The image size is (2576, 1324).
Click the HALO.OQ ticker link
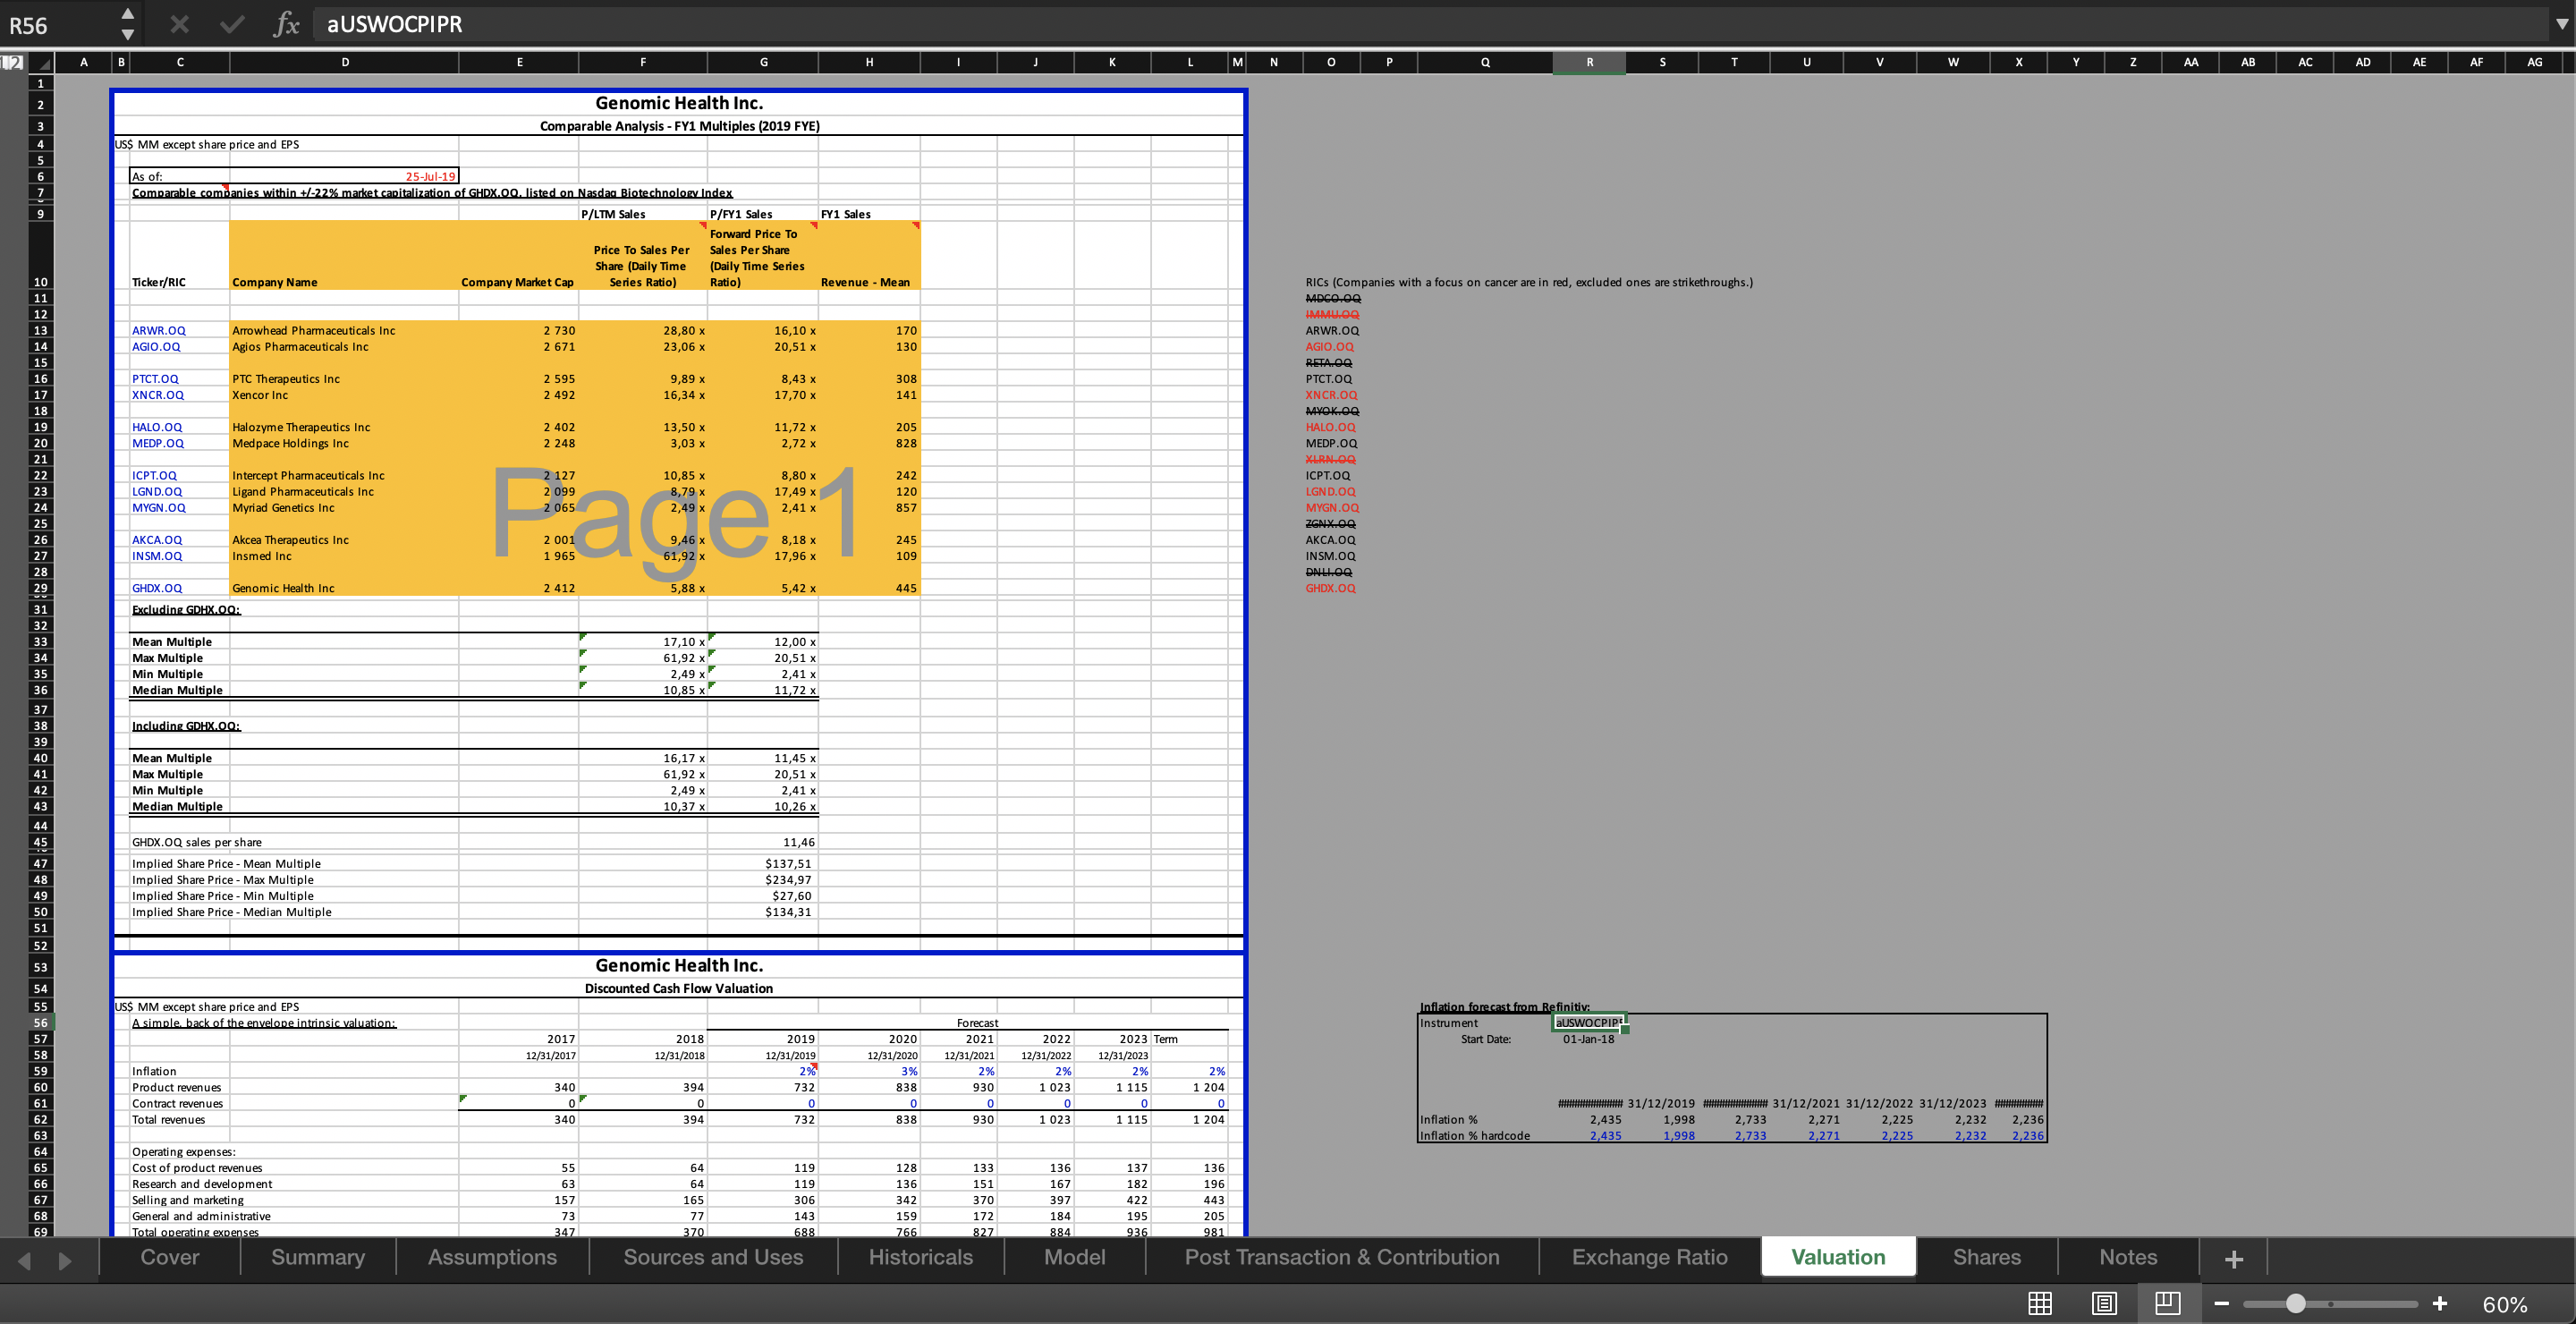pyautogui.click(x=157, y=427)
